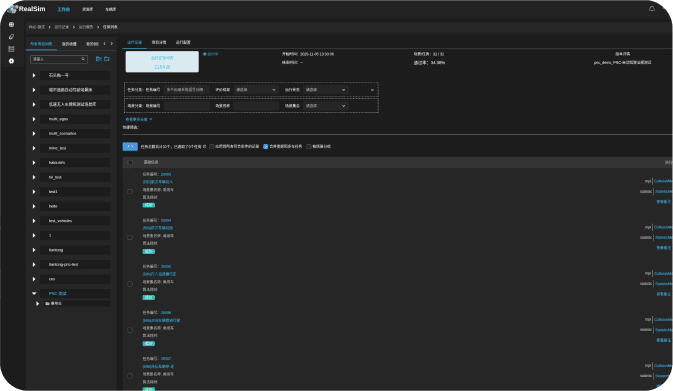Tick the select-all checkbox in the table header
Image resolution: width=673 pixels, height=391 pixels.
tap(130, 162)
